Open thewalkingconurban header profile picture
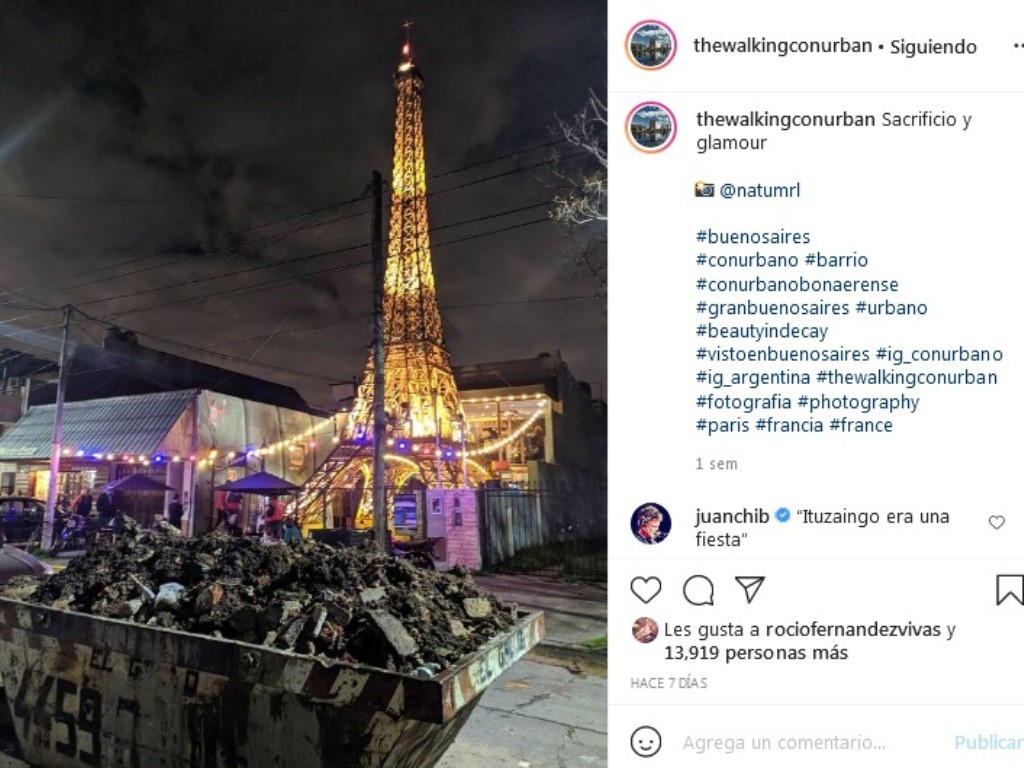Image resolution: width=1024 pixels, height=768 pixels. pos(650,45)
